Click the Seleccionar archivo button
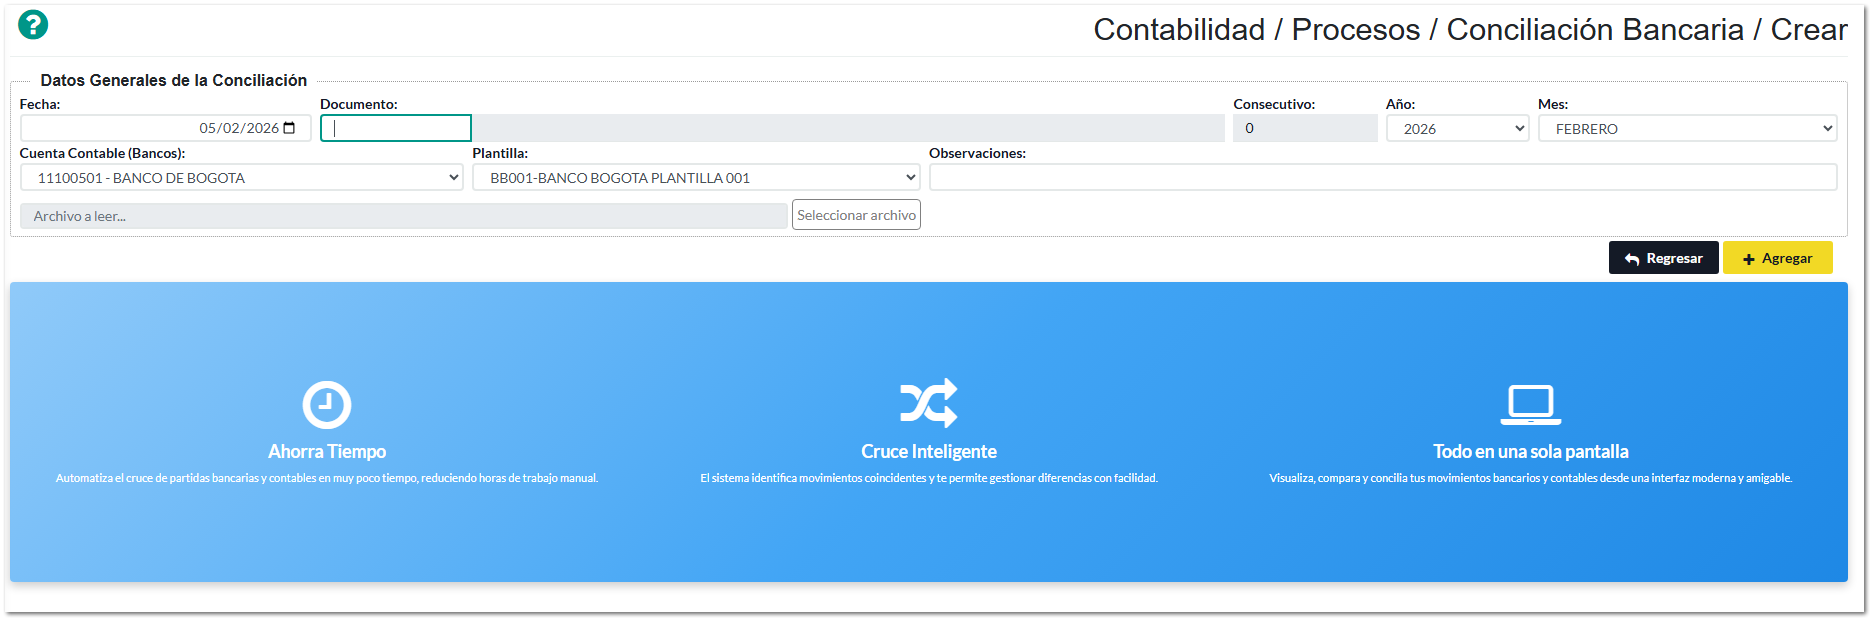This screenshot has width=1873, height=621. coord(856,215)
